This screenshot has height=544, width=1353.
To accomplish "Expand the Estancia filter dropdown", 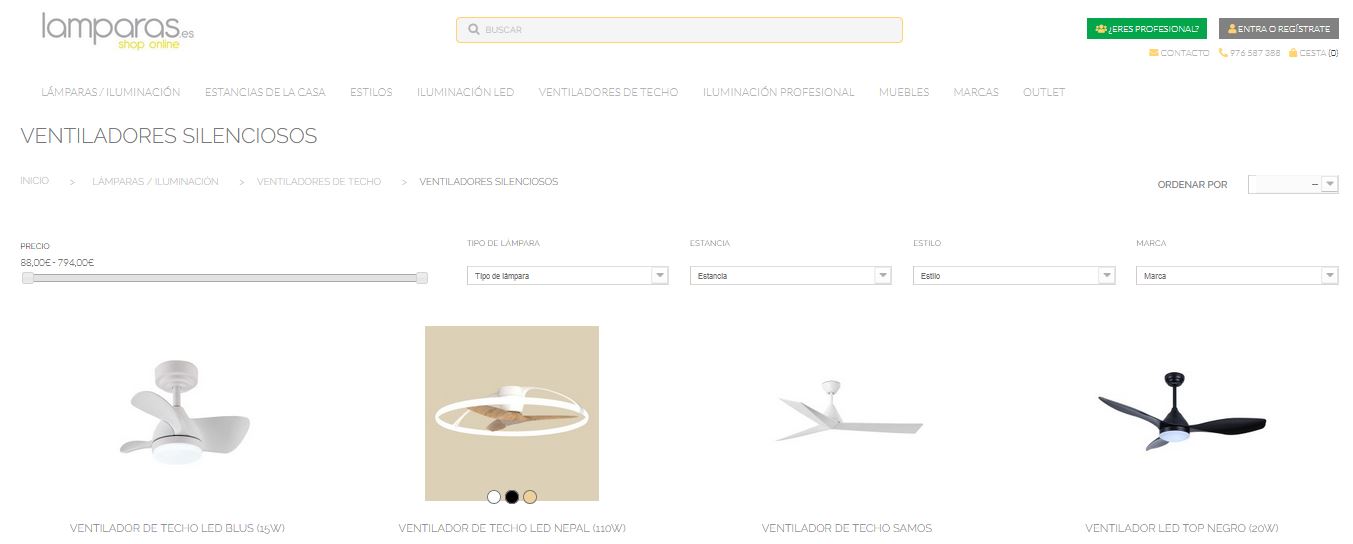I will click(x=791, y=276).
